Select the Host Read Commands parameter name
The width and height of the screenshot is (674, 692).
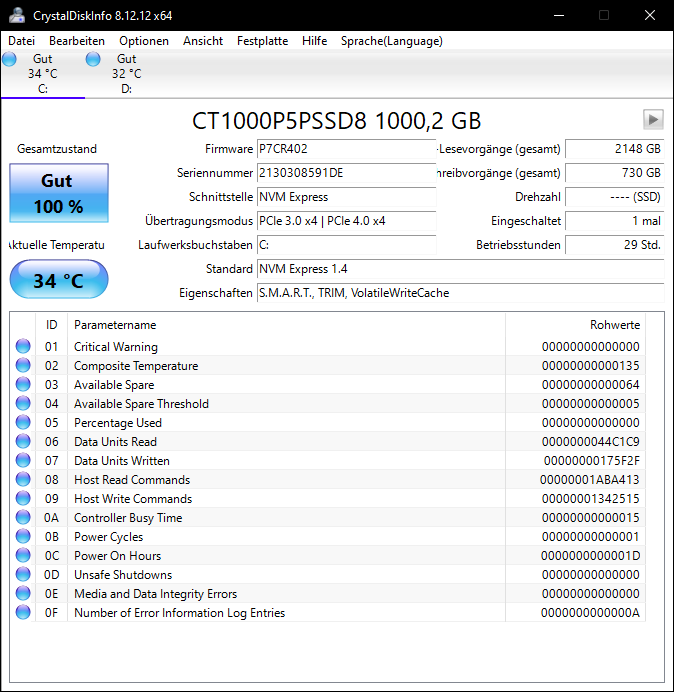coord(132,480)
